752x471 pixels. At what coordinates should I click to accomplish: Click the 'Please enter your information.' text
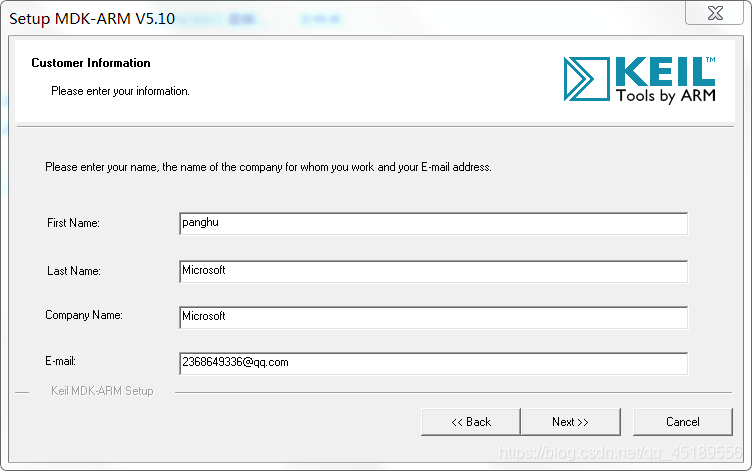point(120,91)
